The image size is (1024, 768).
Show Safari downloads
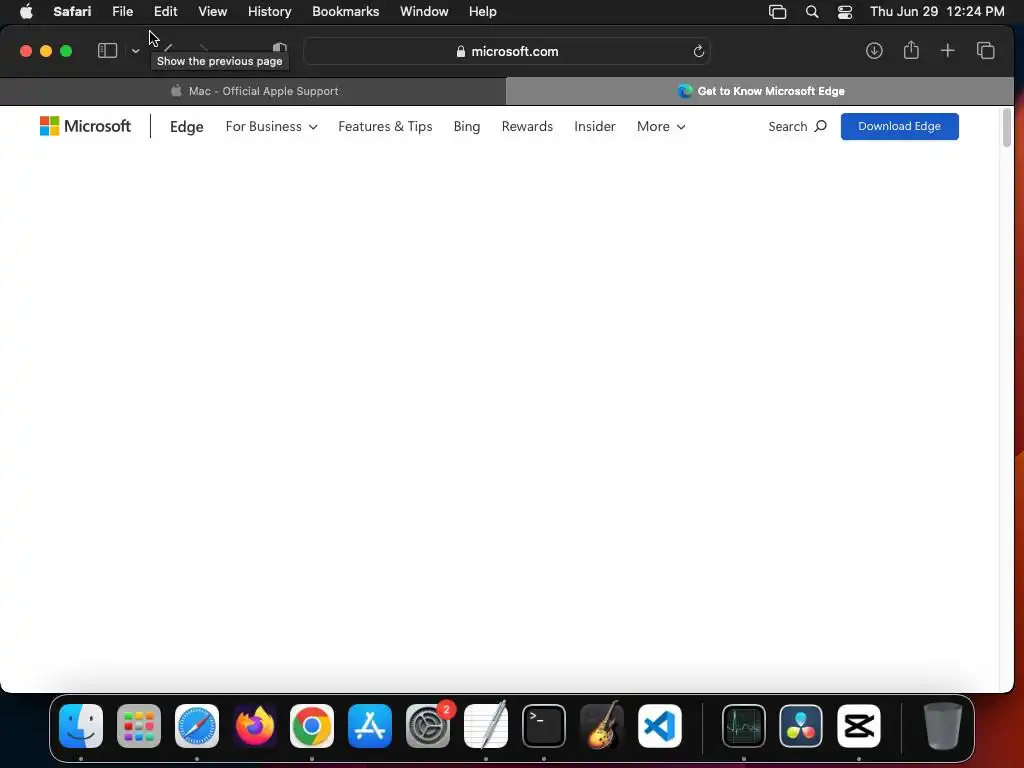874,51
